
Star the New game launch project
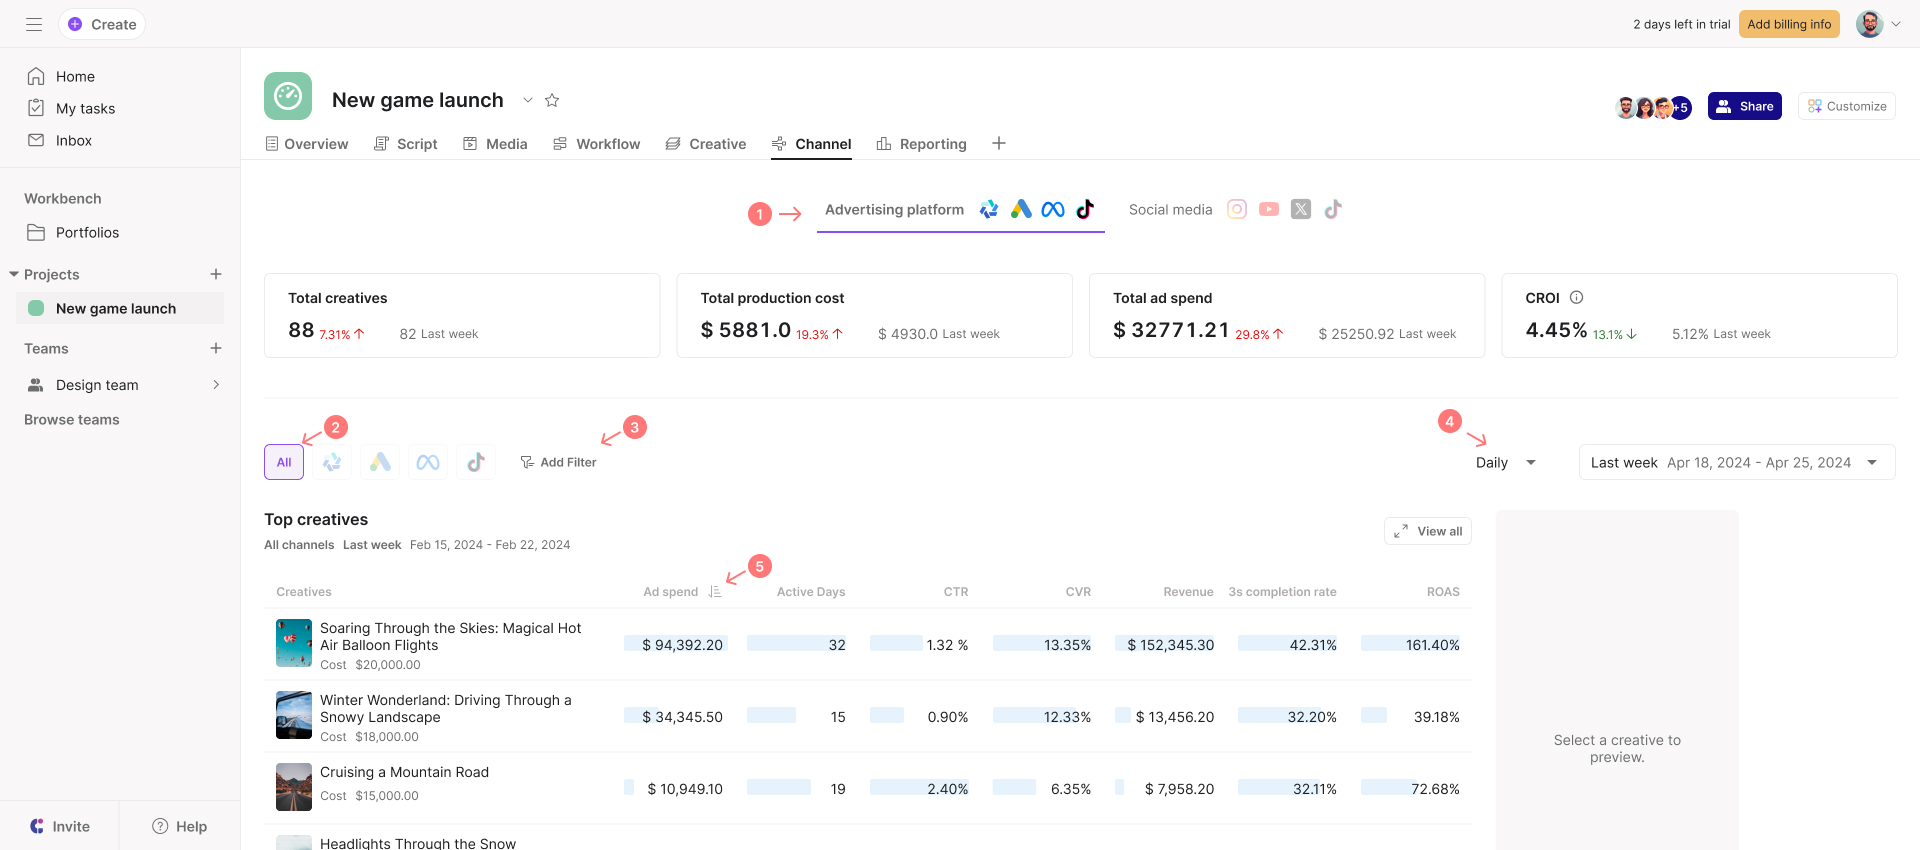coord(552,100)
